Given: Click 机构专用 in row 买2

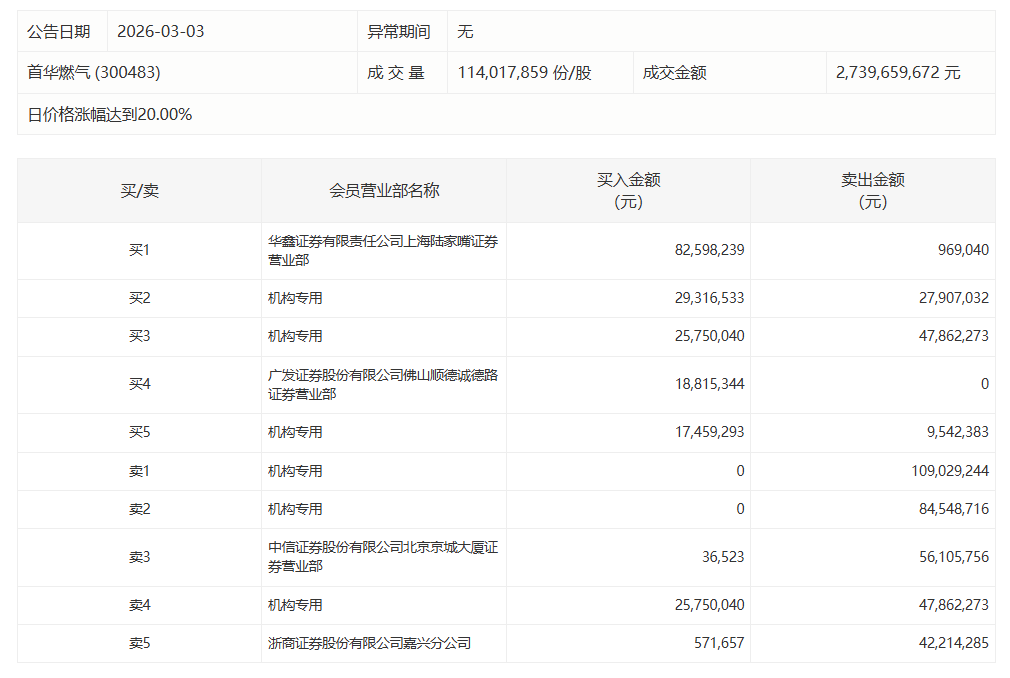Looking at the screenshot, I should pos(289,299).
